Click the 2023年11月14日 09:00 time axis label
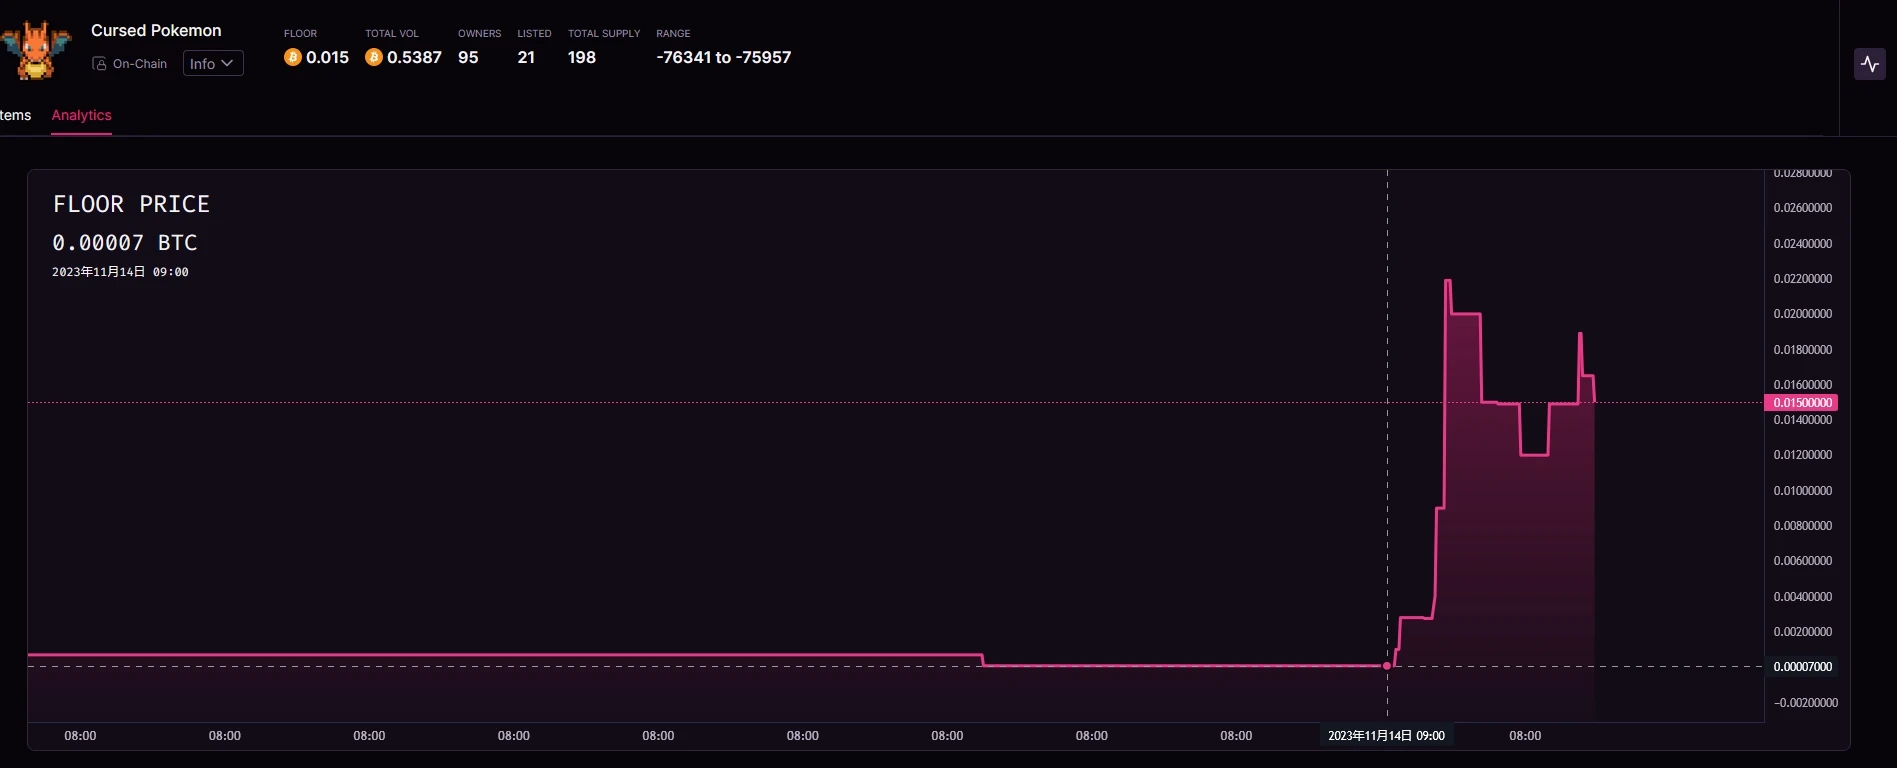The width and height of the screenshot is (1897, 768). pyautogui.click(x=1386, y=736)
